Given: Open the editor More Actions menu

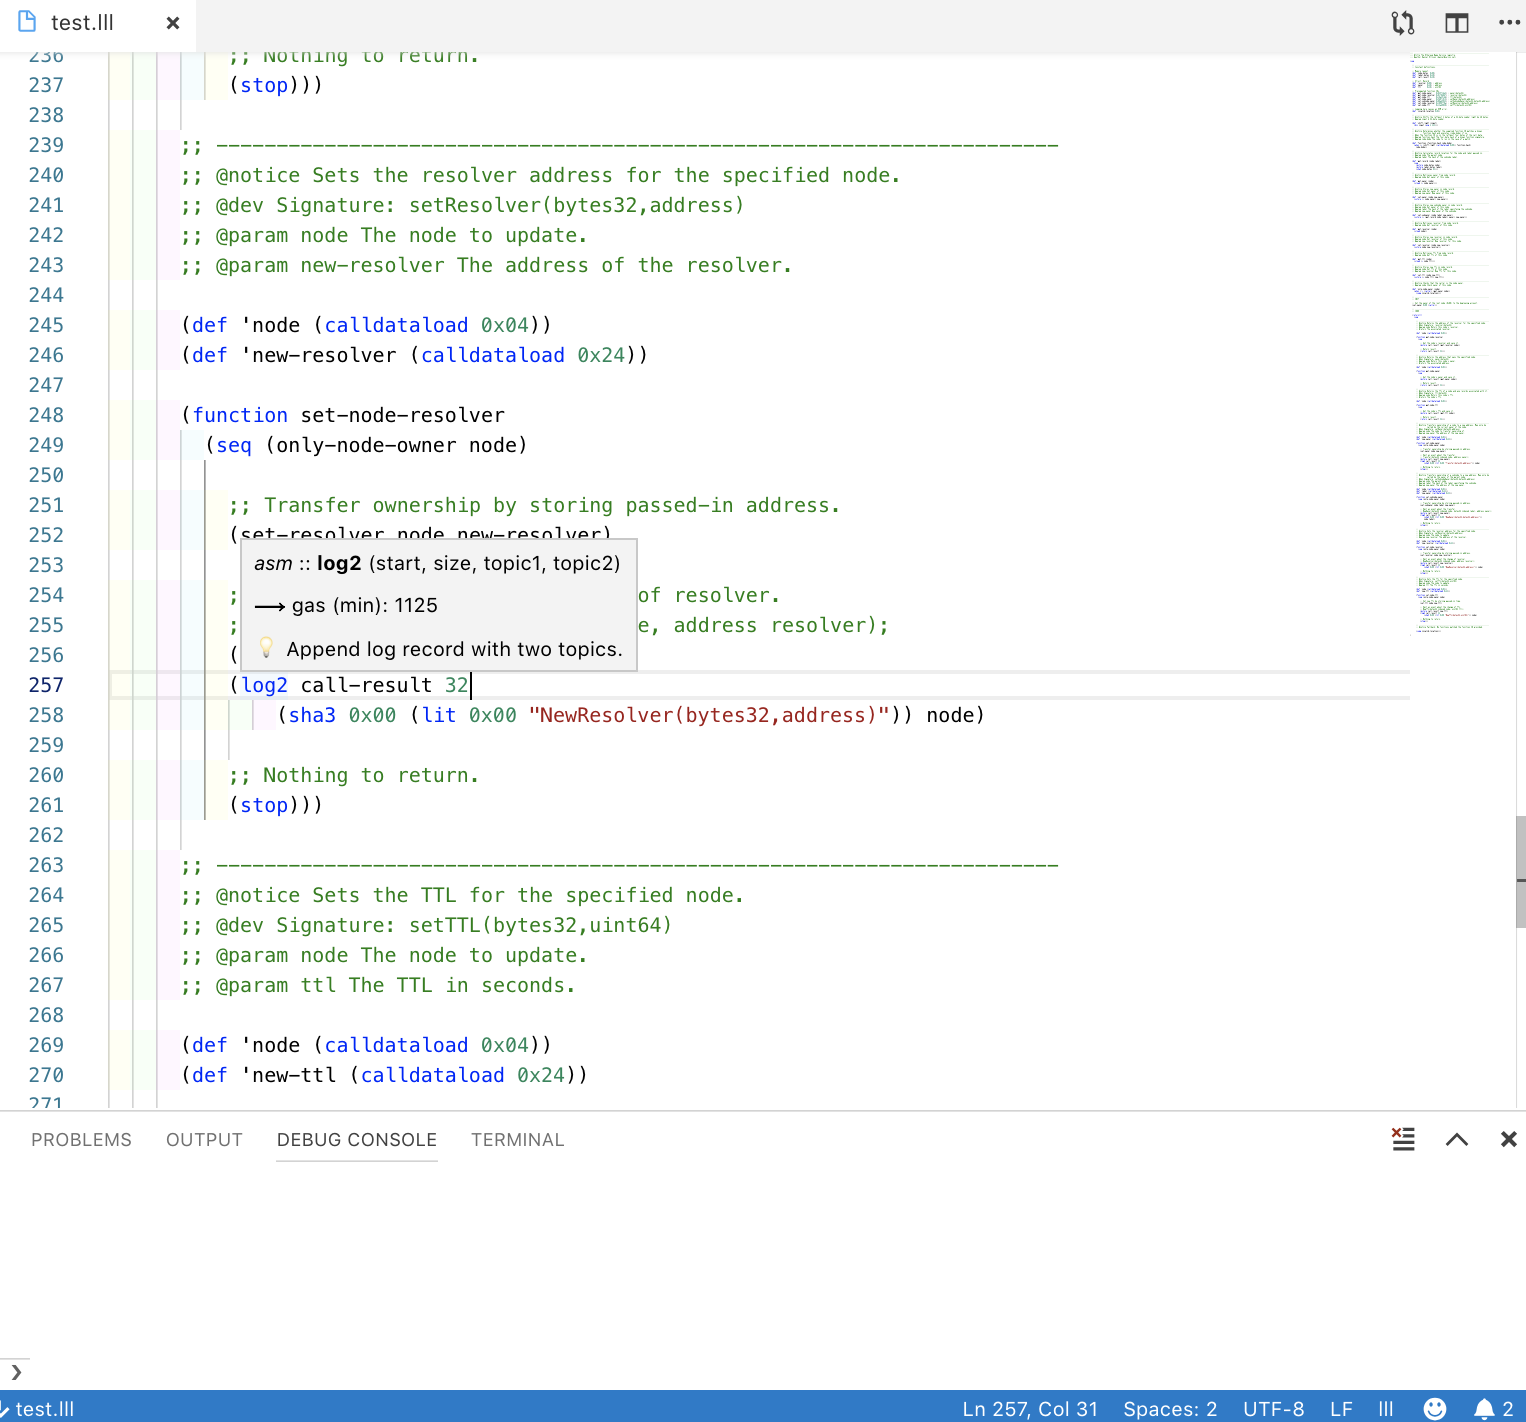Looking at the screenshot, I should tap(1509, 22).
